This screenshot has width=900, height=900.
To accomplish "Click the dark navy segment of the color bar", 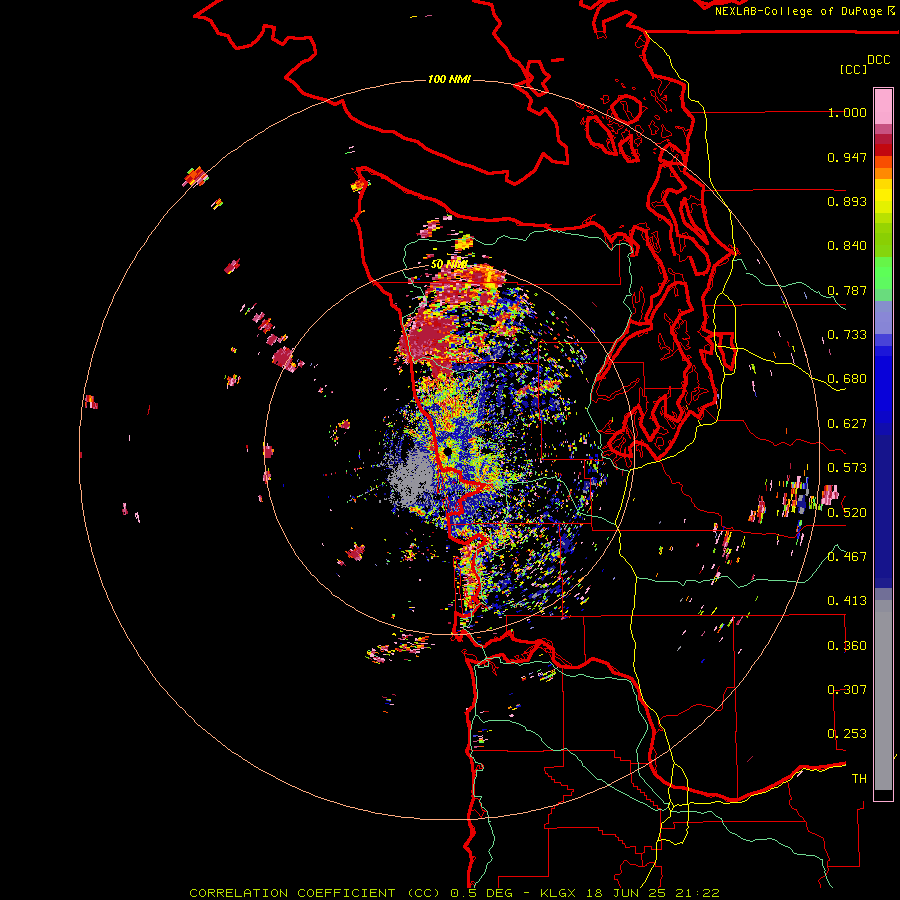I will [883, 511].
